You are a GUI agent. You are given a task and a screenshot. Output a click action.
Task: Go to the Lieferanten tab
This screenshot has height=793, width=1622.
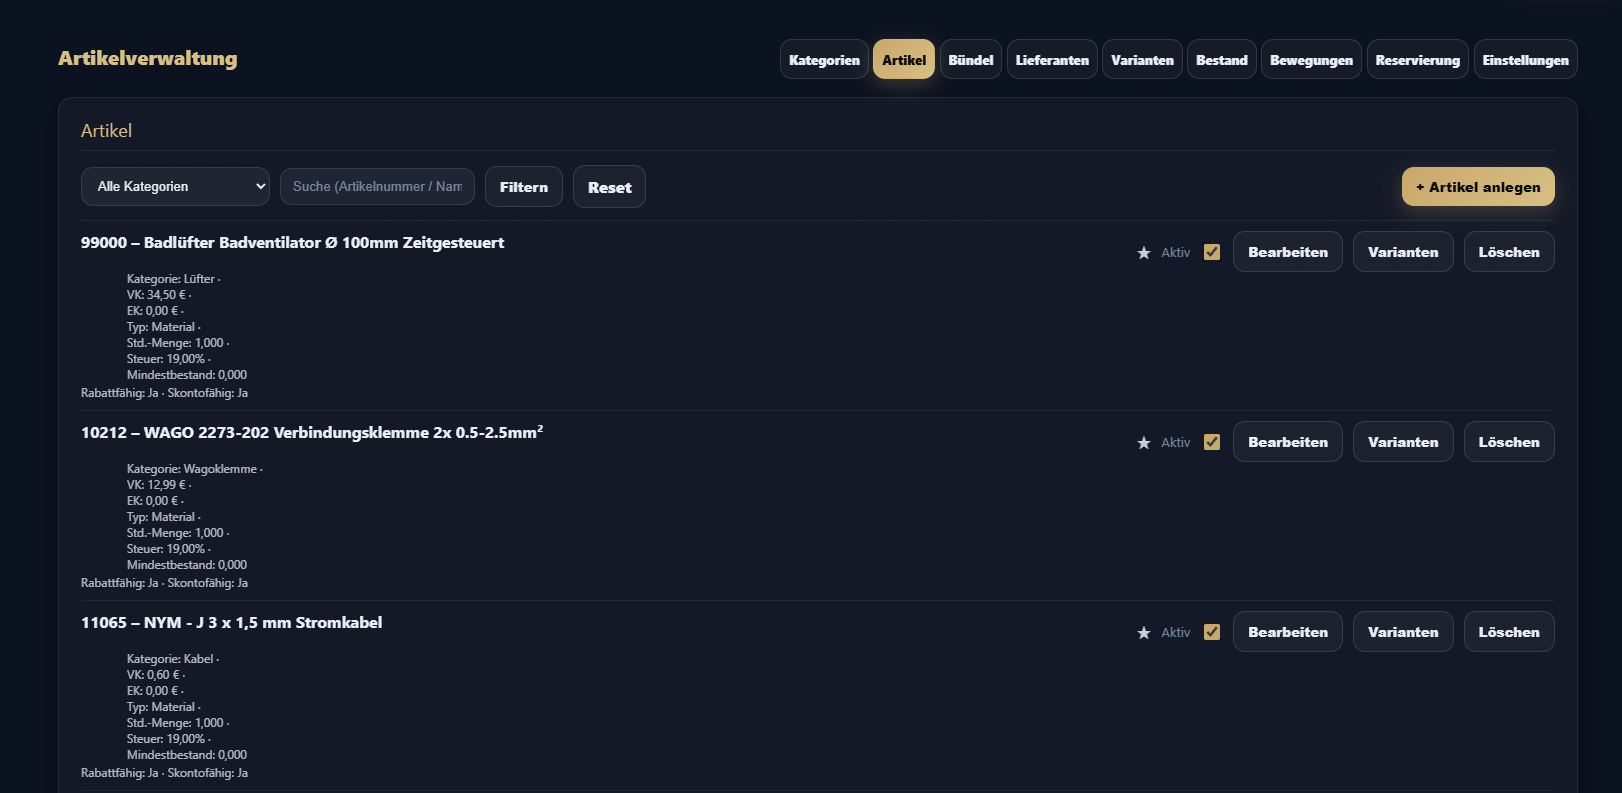click(1052, 59)
